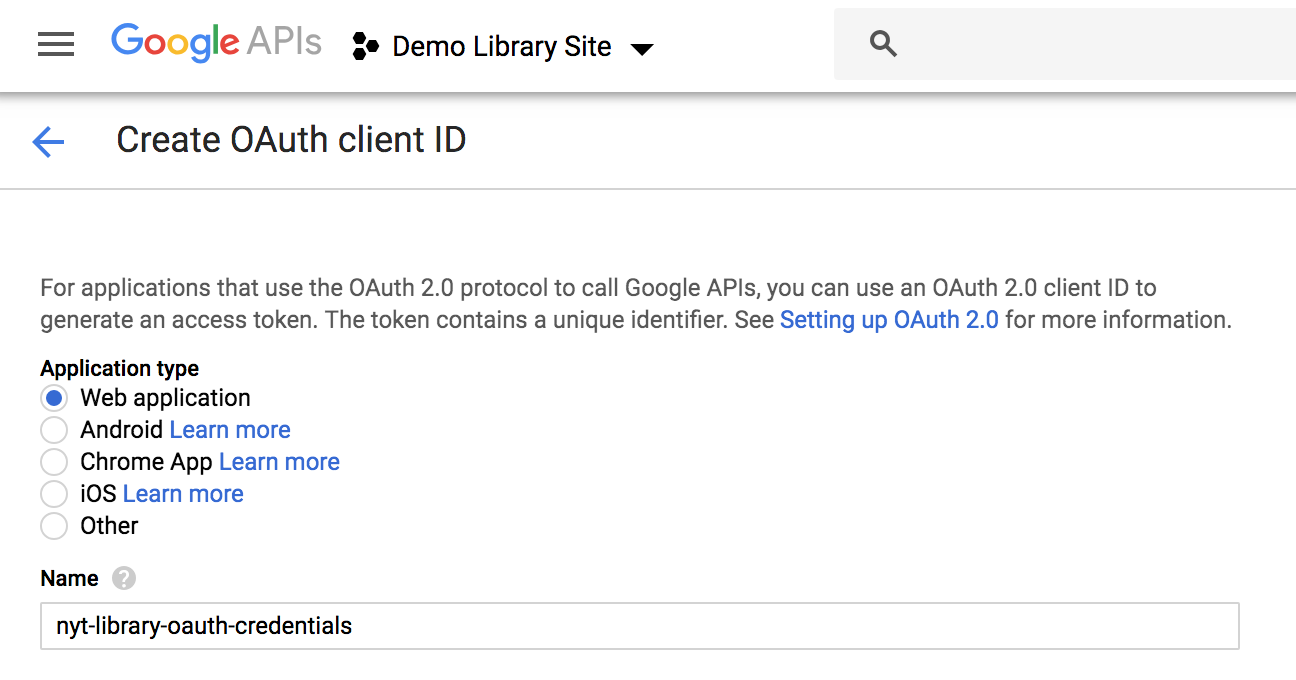Open Learn more link beside iOS

click(x=183, y=494)
